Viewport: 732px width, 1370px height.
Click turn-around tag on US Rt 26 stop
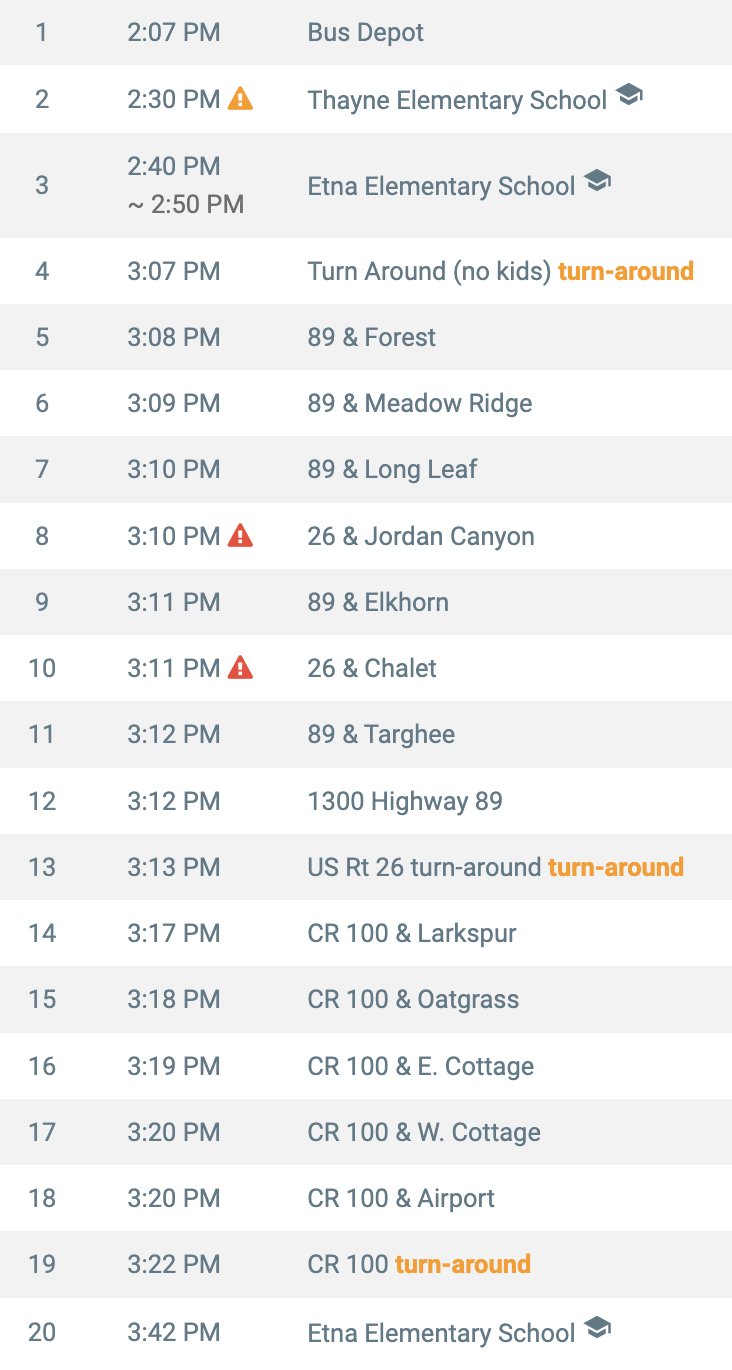click(616, 867)
